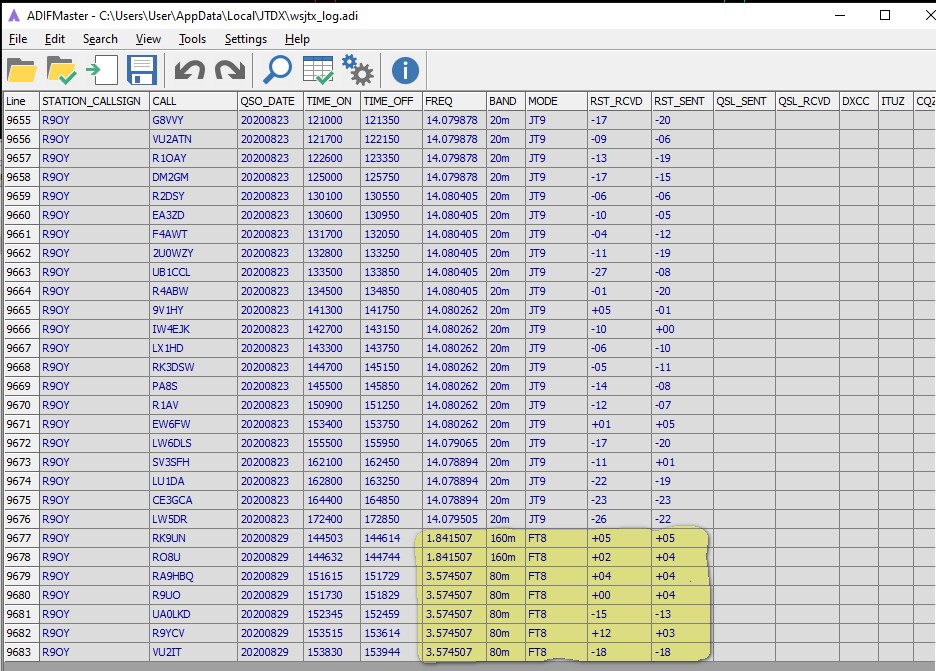Select row with line number 9677
The image size is (936, 671).
click(19, 538)
